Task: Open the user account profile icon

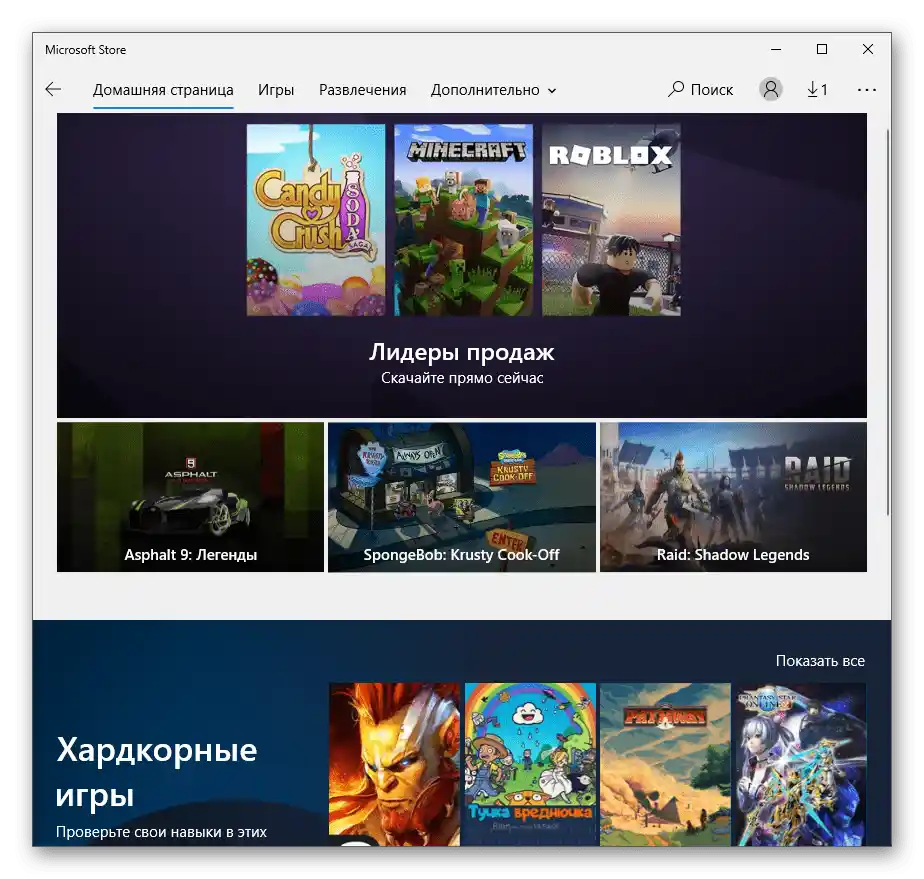Action: tap(770, 90)
